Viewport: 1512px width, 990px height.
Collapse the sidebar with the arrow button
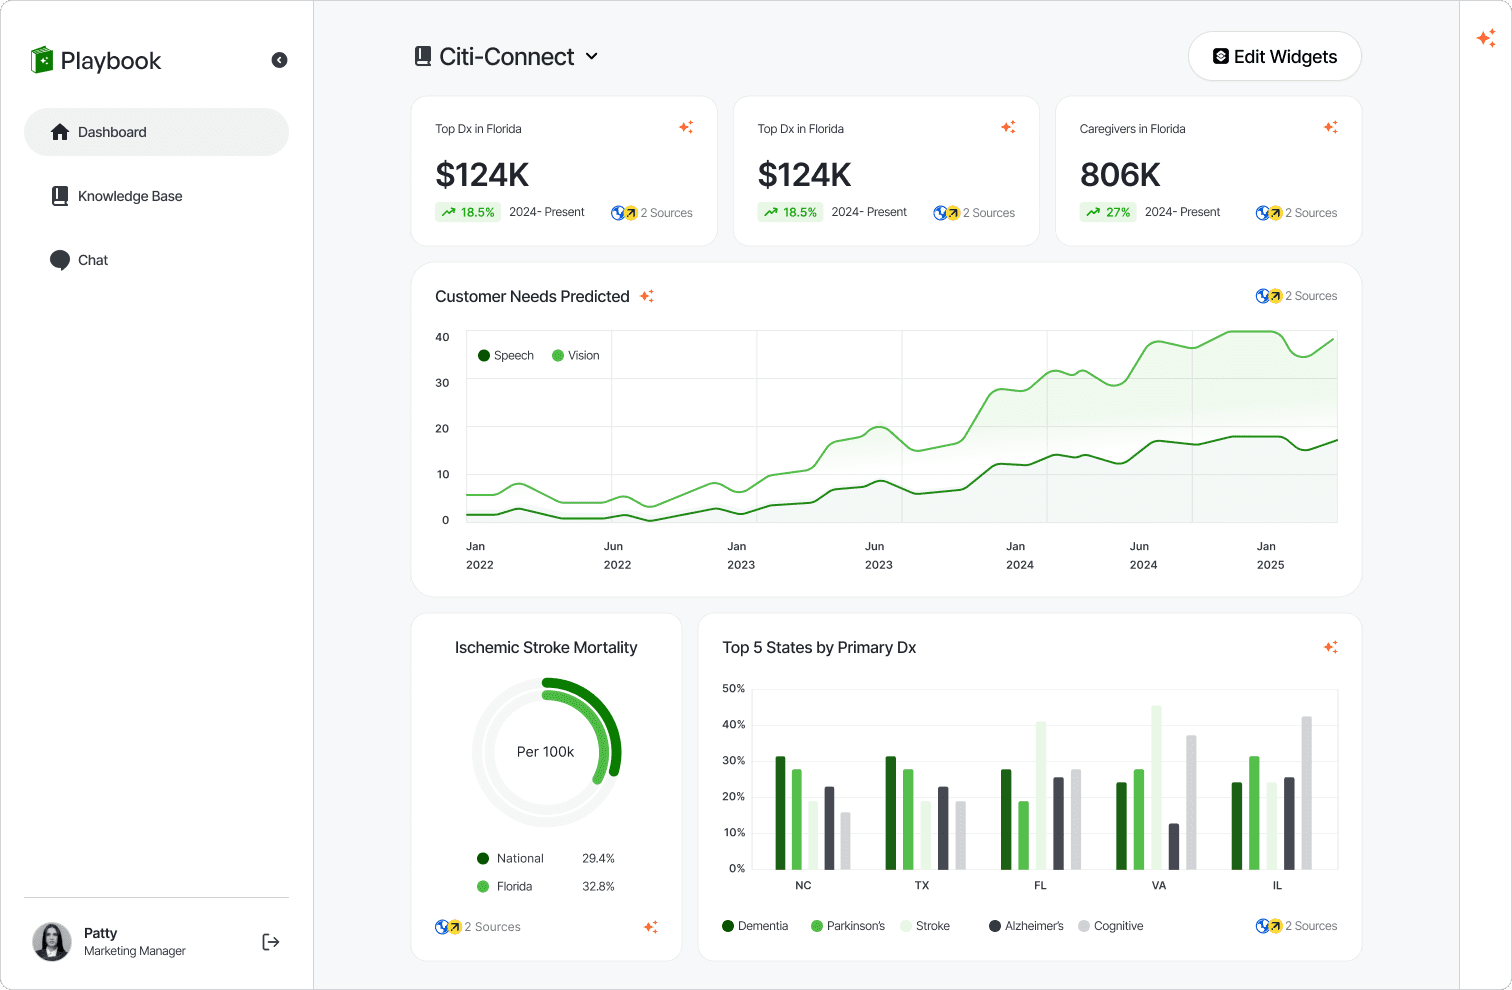pyautogui.click(x=279, y=60)
